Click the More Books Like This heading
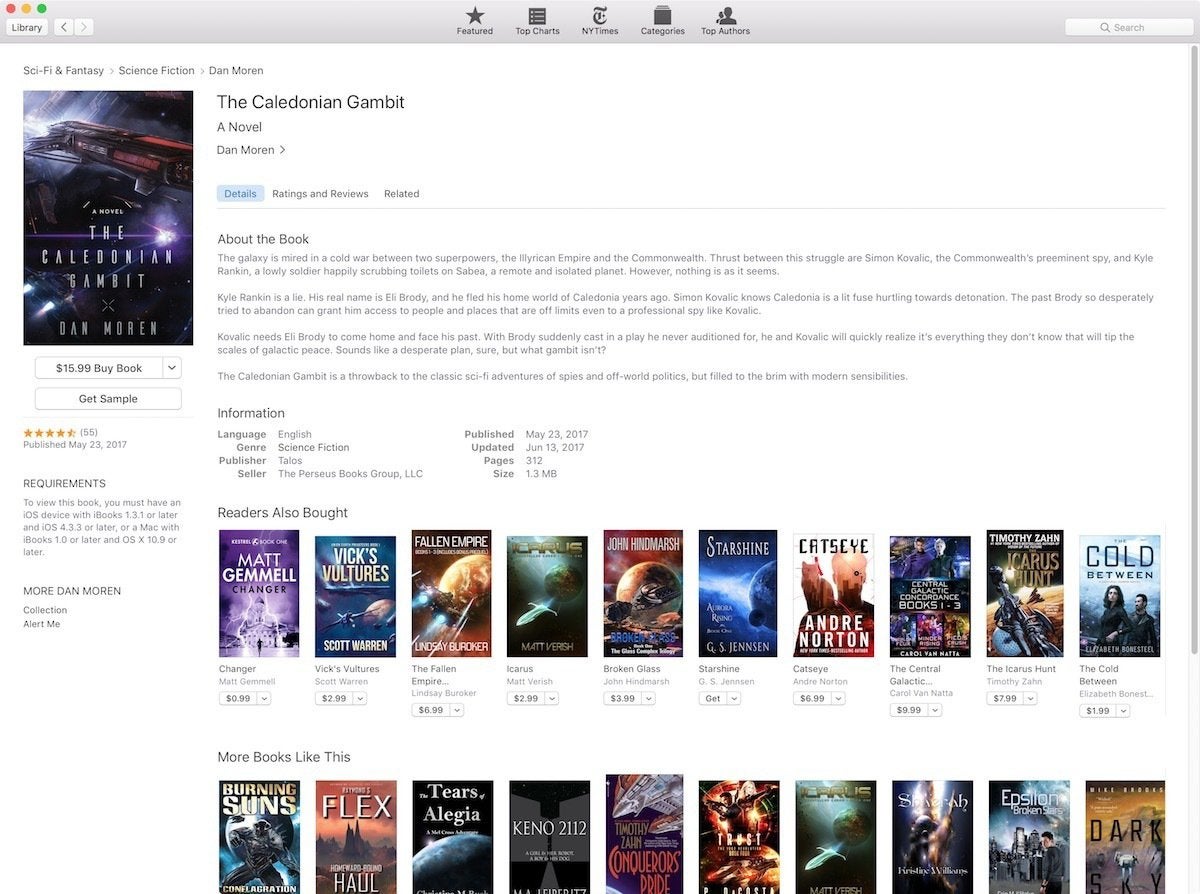The height and width of the screenshot is (894, 1200). coord(284,757)
